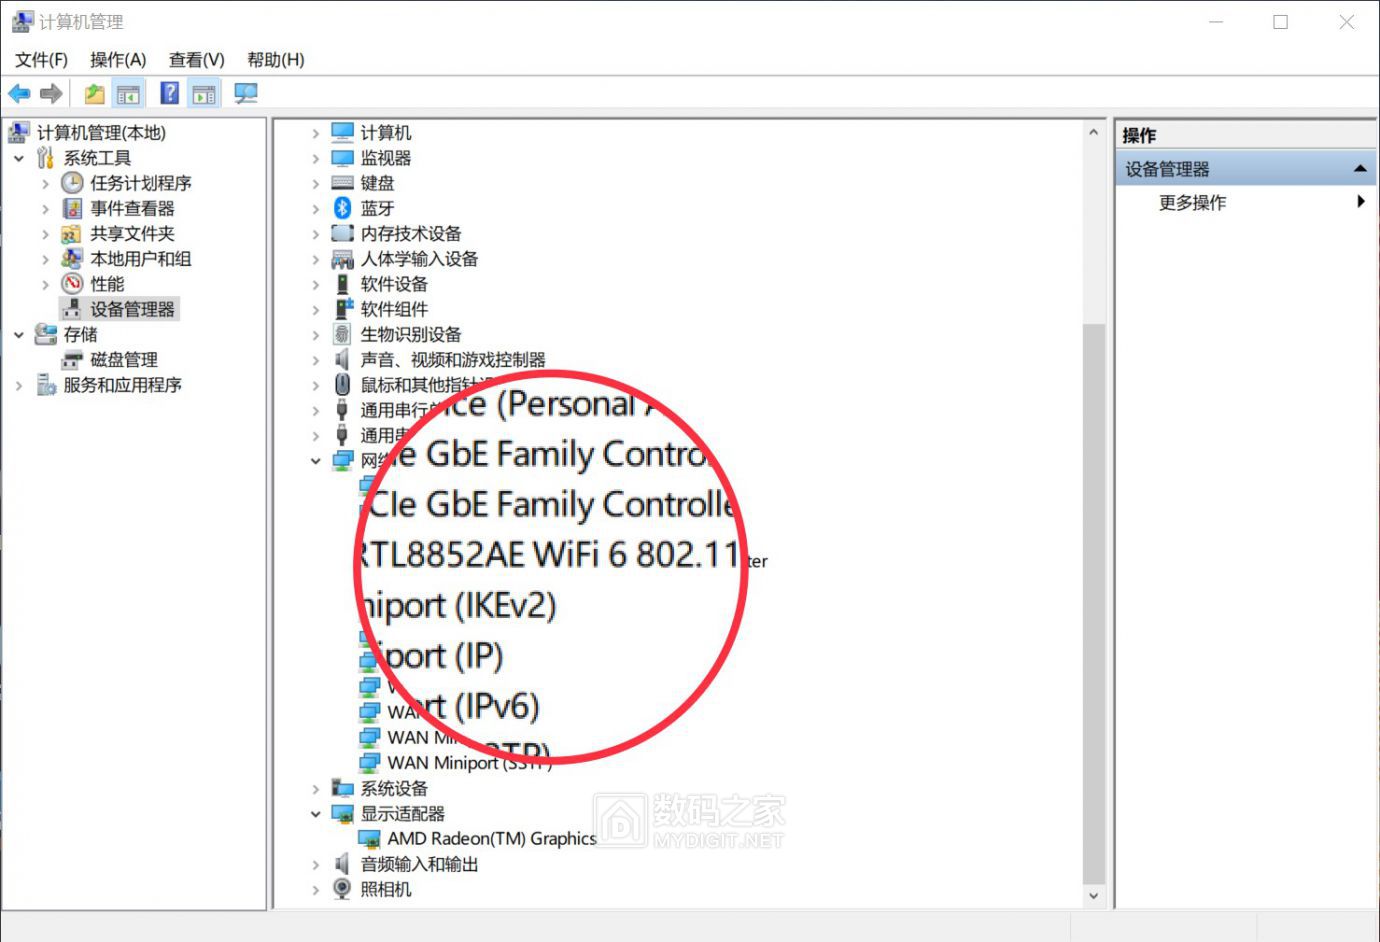
Task: Expand the 计算机 device category
Action: (x=315, y=133)
